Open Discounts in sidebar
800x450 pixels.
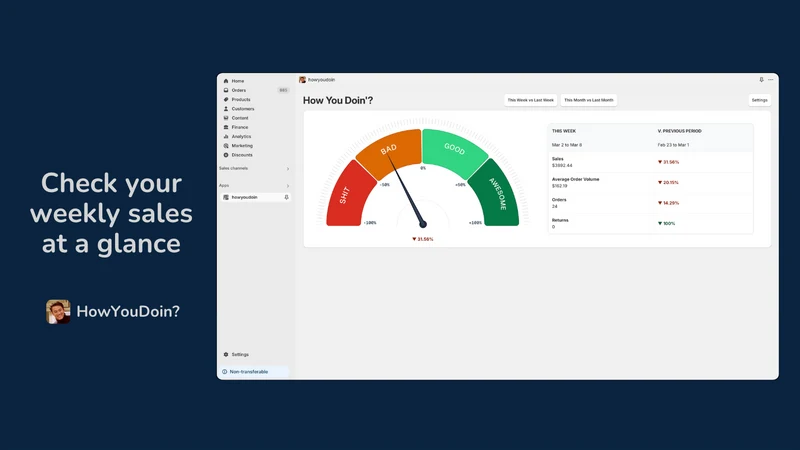(242, 155)
